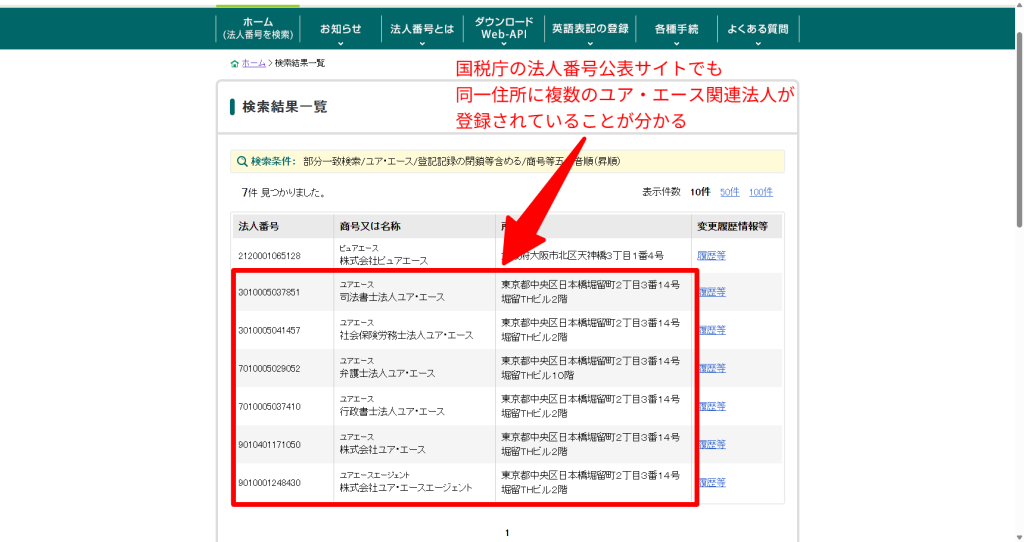The image size is (1024, 542).
Task: Open the 法人番号とは menu
Action: (x=422, y=29)
